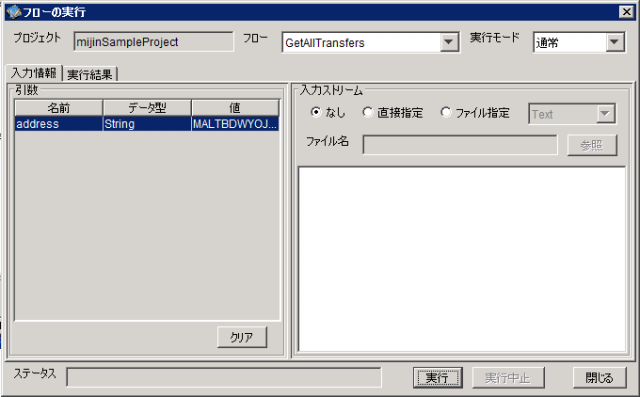Click the クリア button under arguments

click(x=242, y=337)
